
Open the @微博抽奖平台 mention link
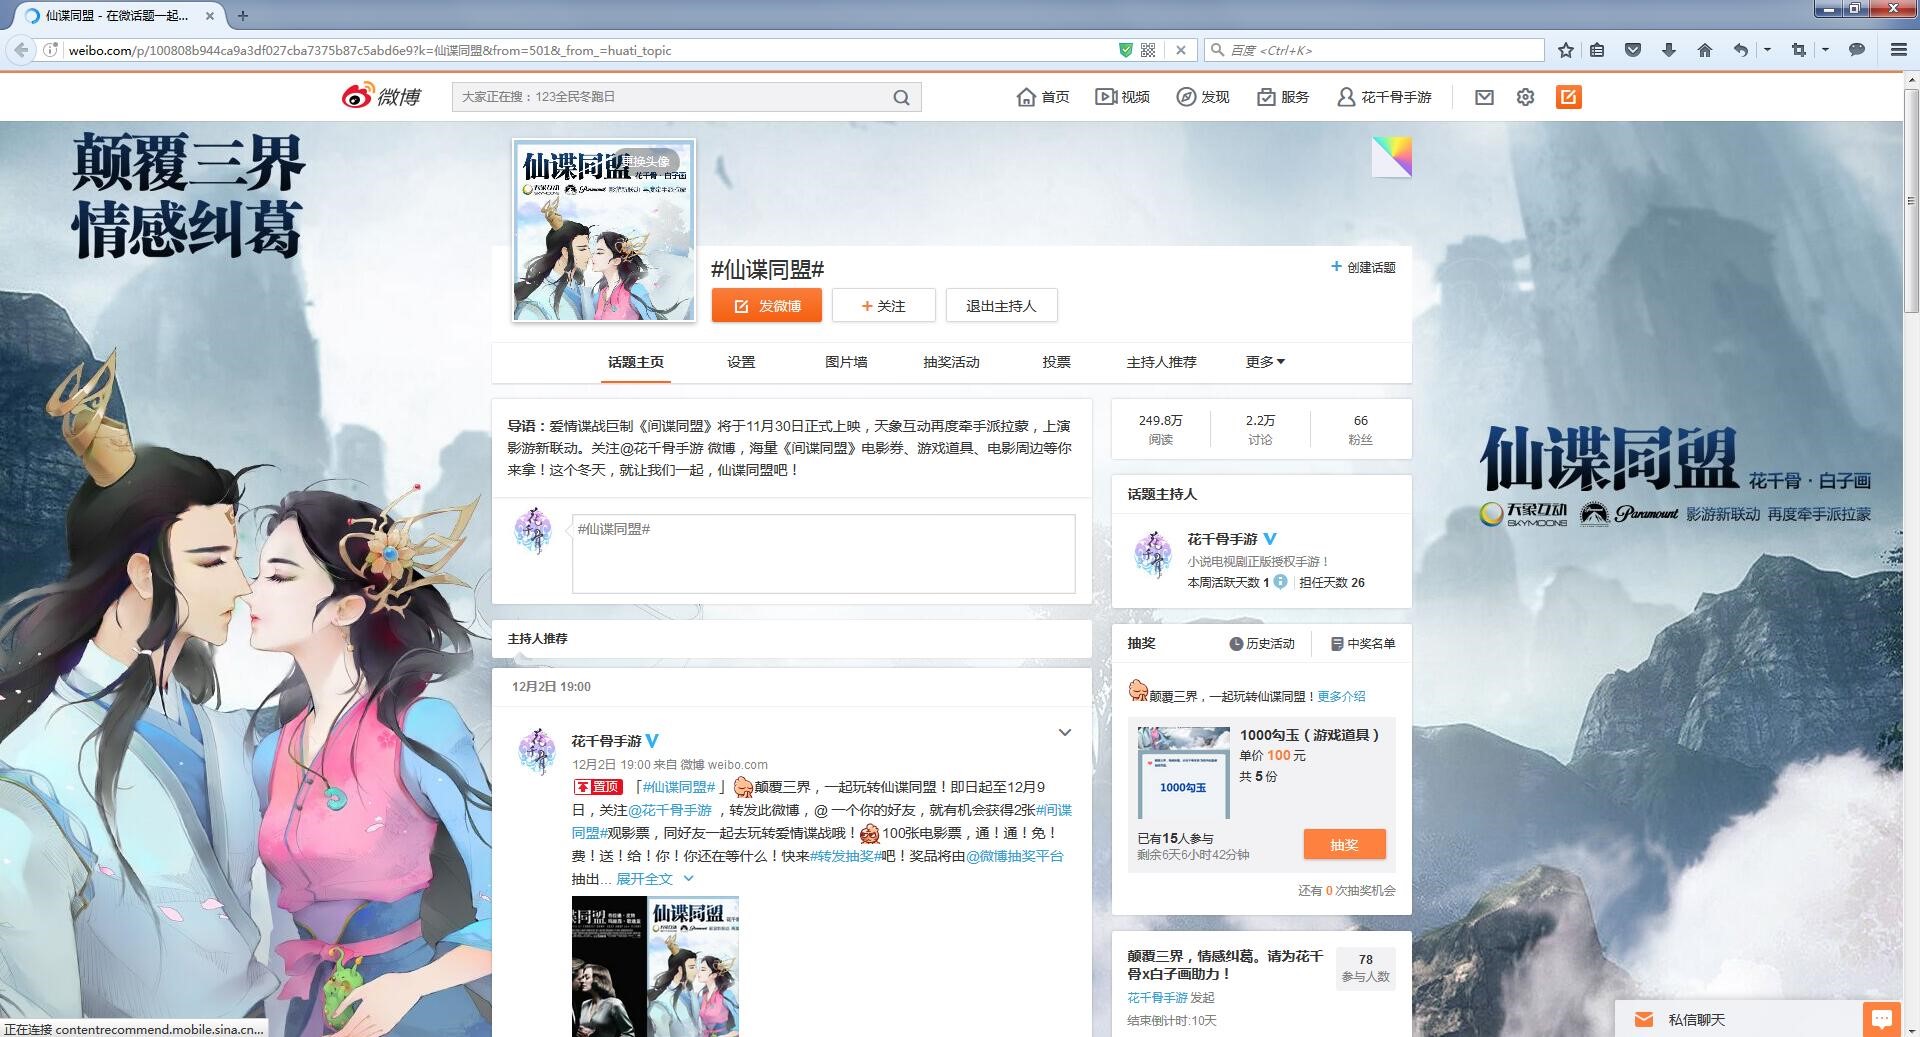[x=1015, y=856]
